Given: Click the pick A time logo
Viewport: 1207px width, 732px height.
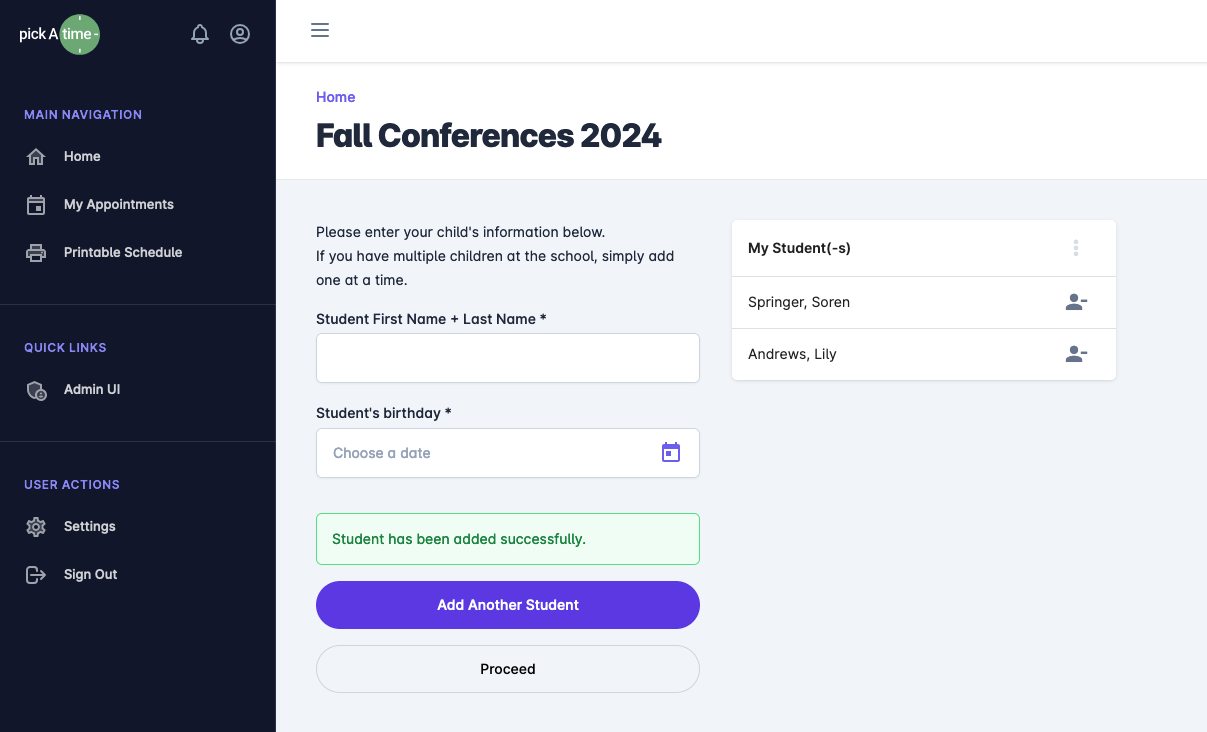Looking at the screenshot, I should pyautogui.click(x=60, y=35).
